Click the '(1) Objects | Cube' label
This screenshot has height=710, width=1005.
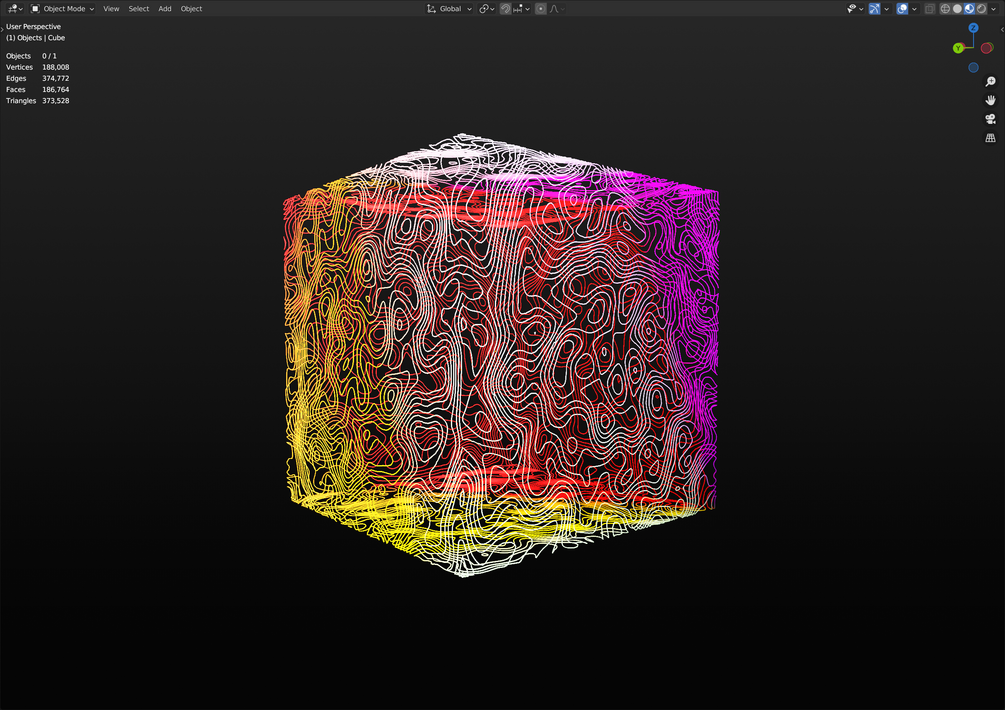click(35, 38)
